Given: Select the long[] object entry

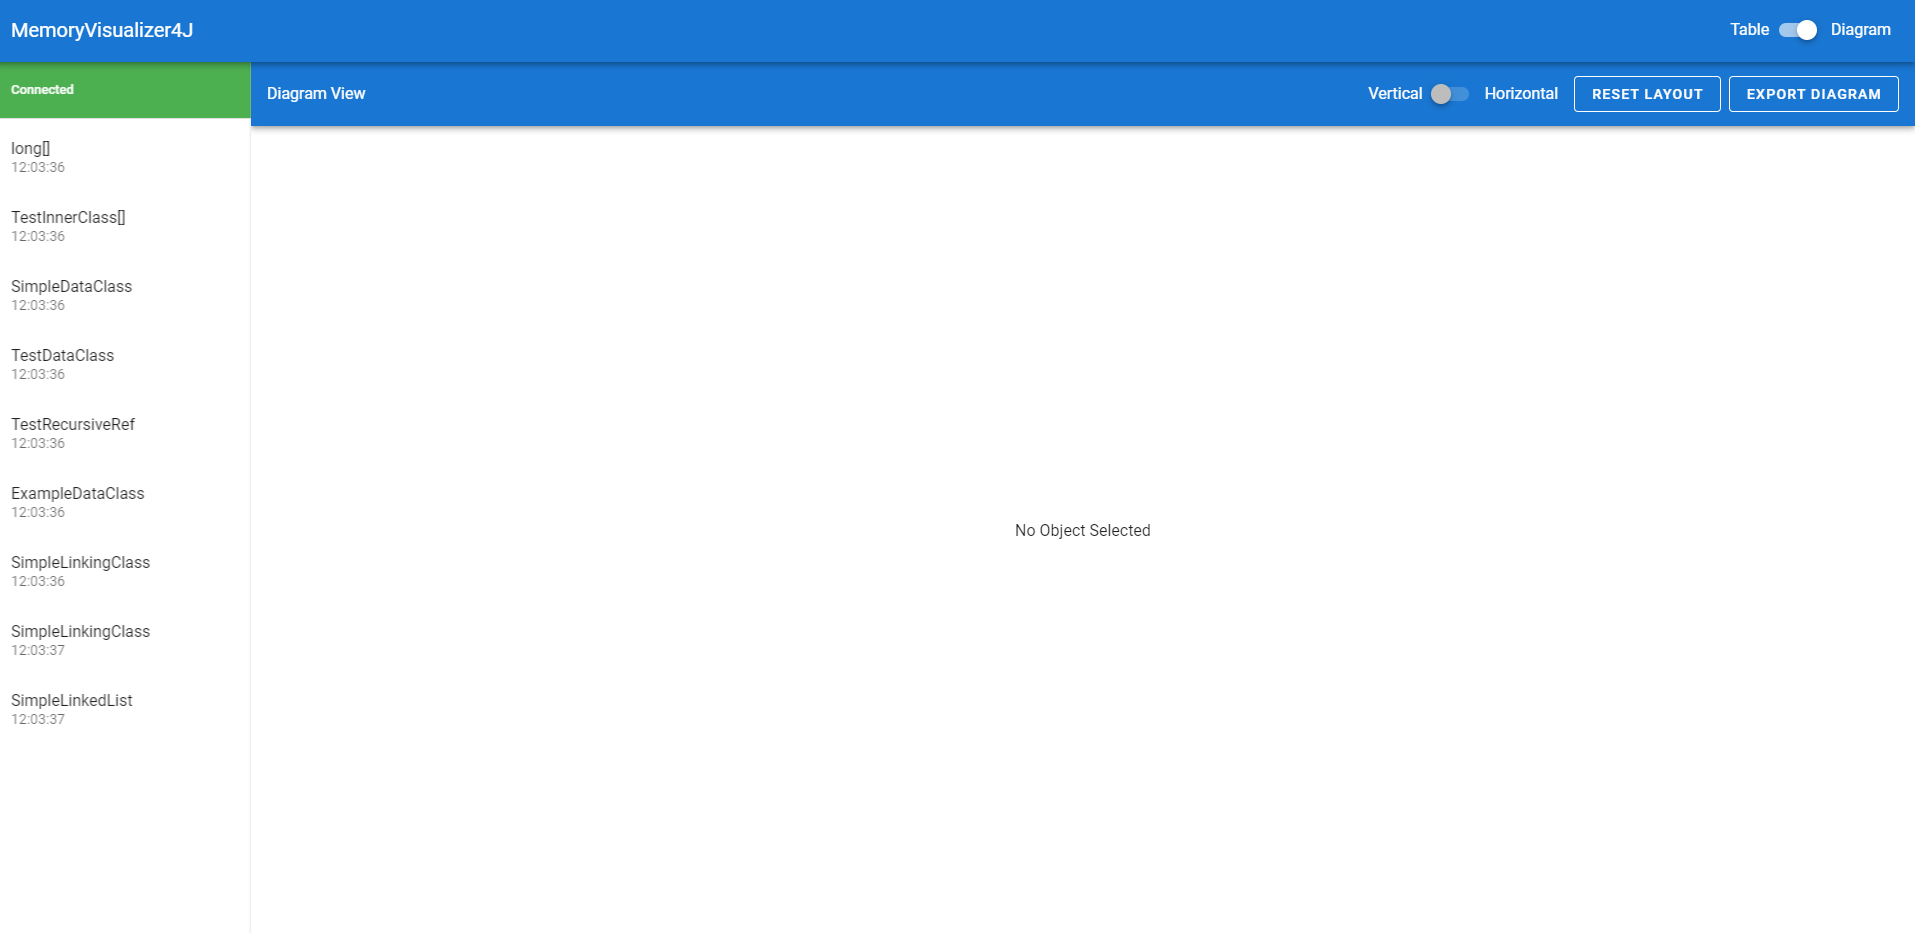Looking at the screenshot, I should [x=125, y=157].
